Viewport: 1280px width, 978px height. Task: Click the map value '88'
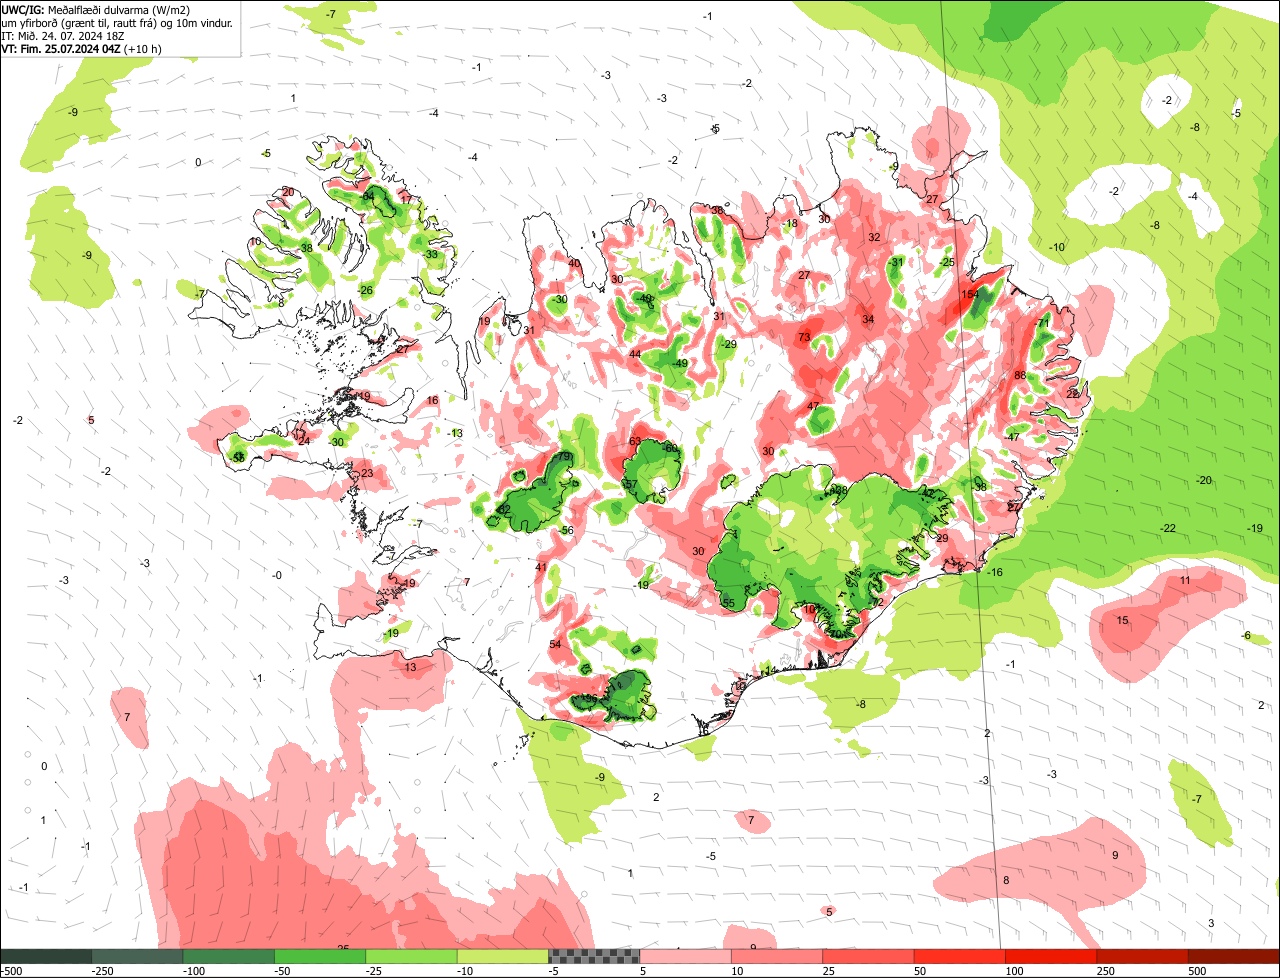click(1020, 375)
